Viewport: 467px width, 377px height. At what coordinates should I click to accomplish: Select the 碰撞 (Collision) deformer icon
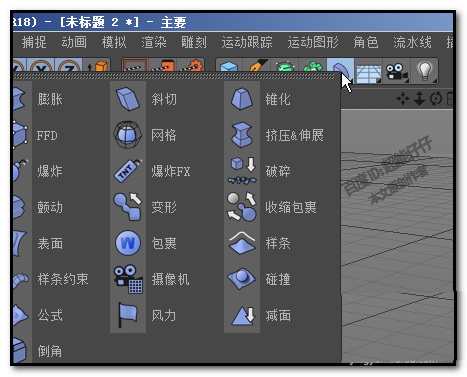pyautogui.click(x=242, y=279)
